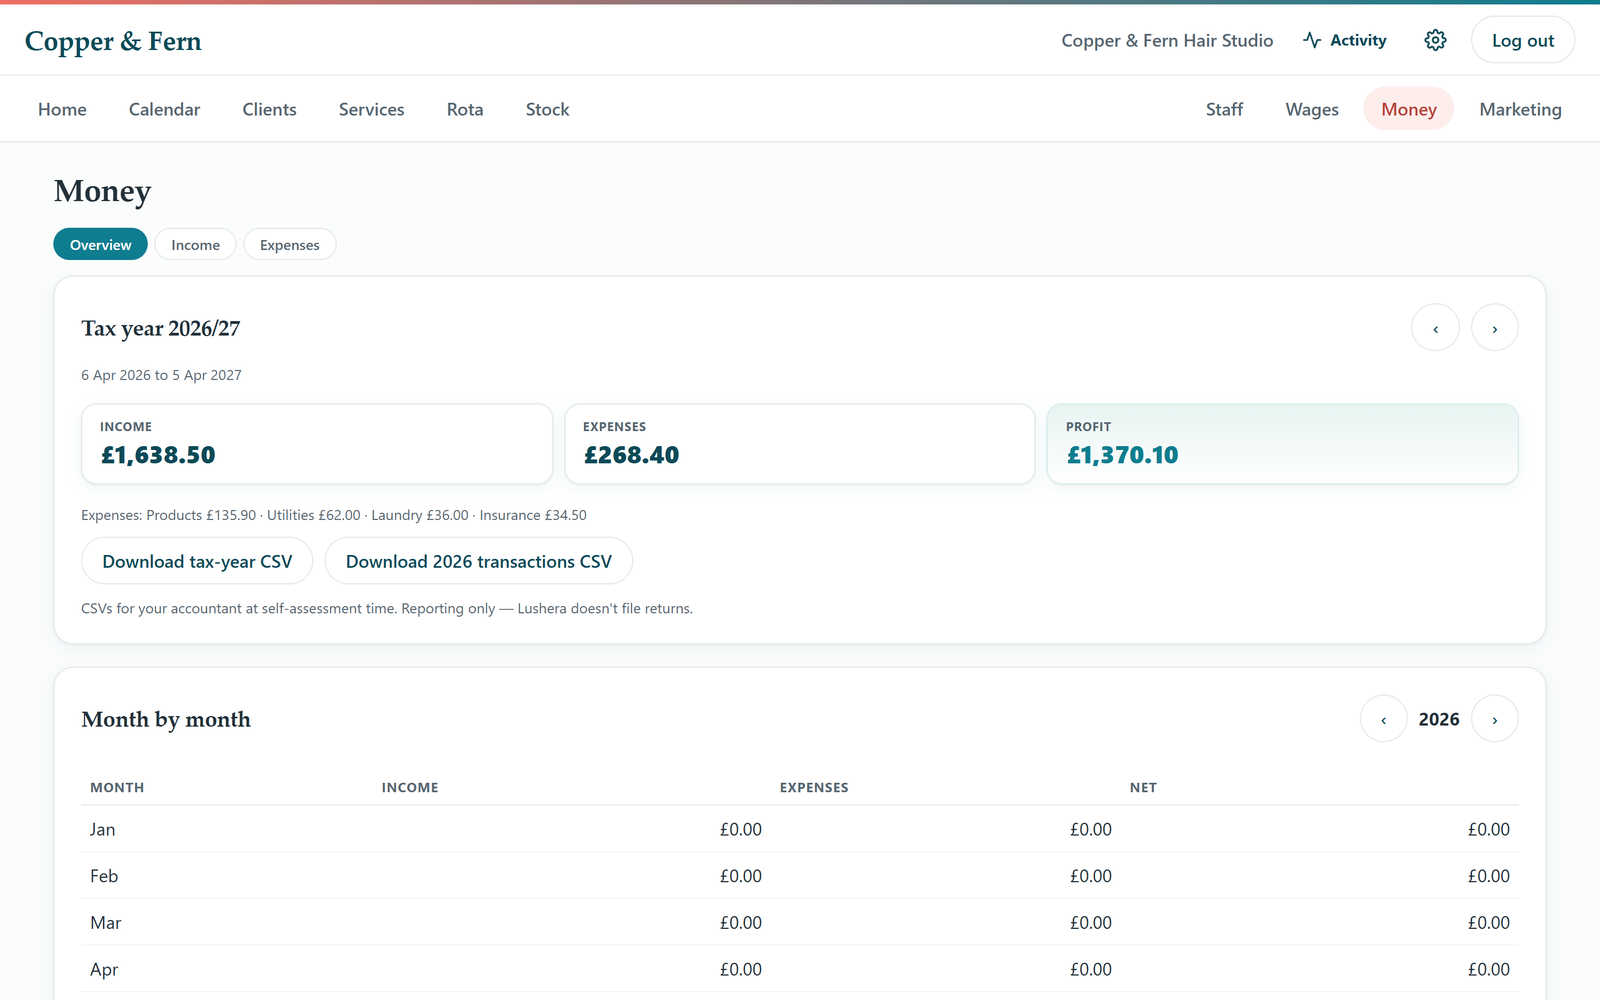Open the Clients page
Viewport: 1600px width, 1000px height.
point(269,109)
